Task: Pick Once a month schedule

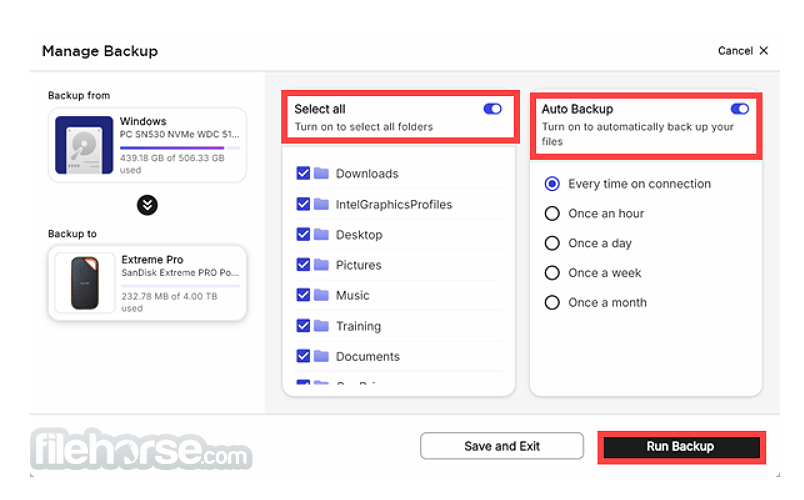Action: coord(552,303)
